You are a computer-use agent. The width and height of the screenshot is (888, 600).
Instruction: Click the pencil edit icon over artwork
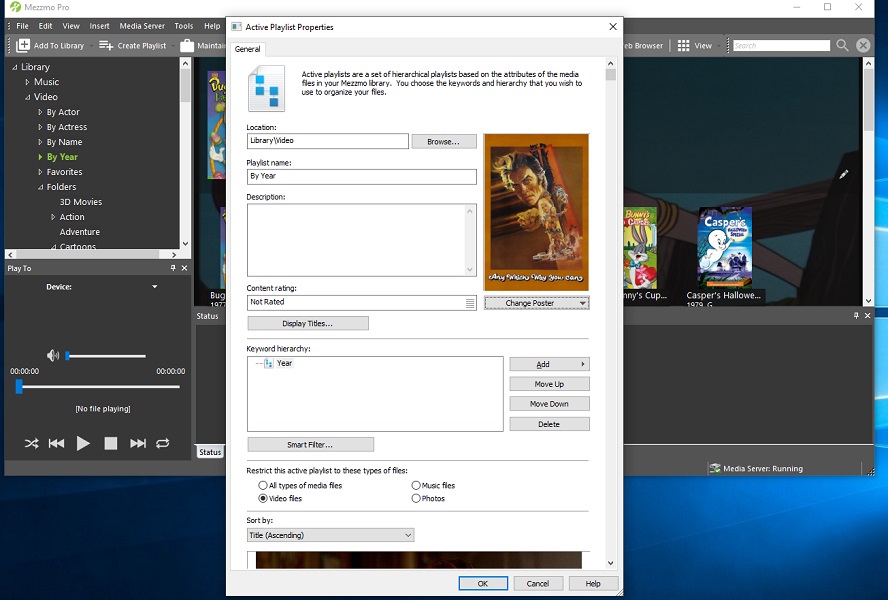[843, 175]
